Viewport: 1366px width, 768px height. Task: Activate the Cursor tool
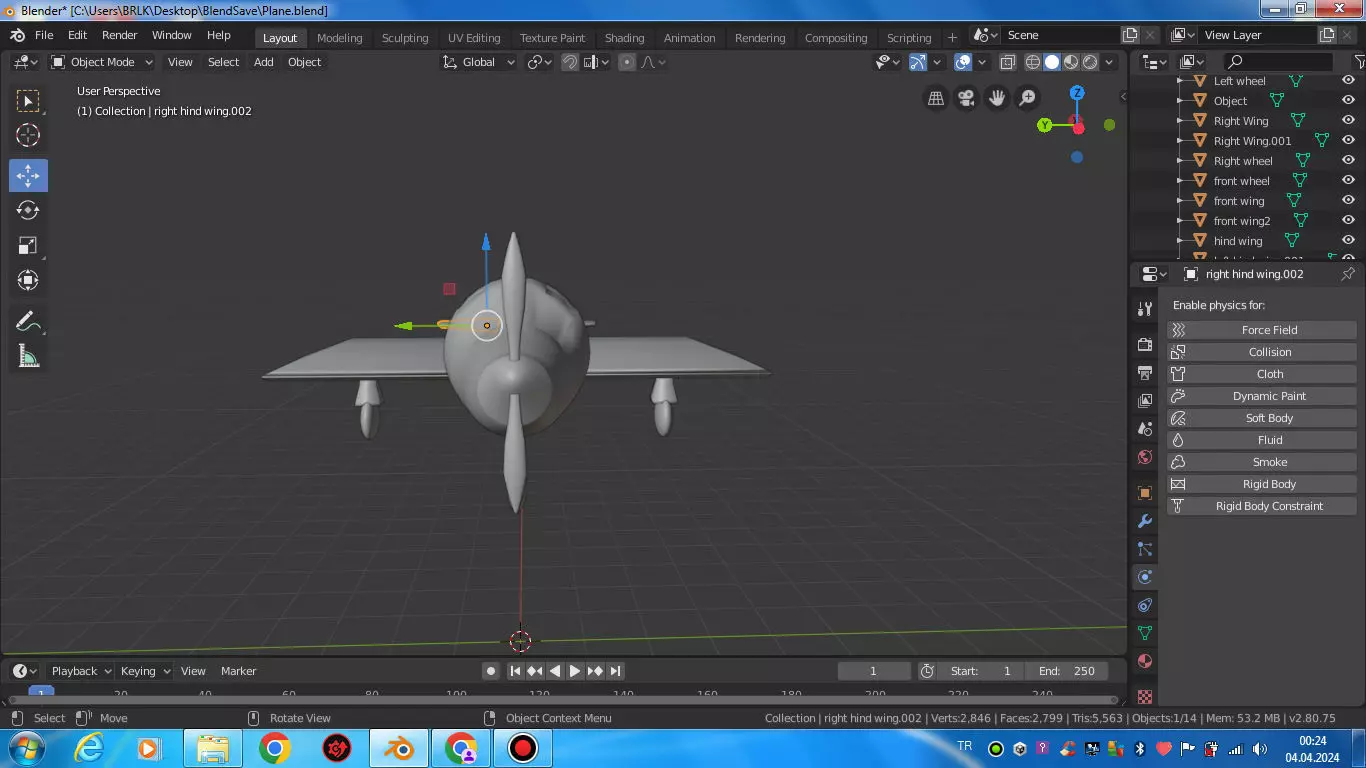pos(28,136)
